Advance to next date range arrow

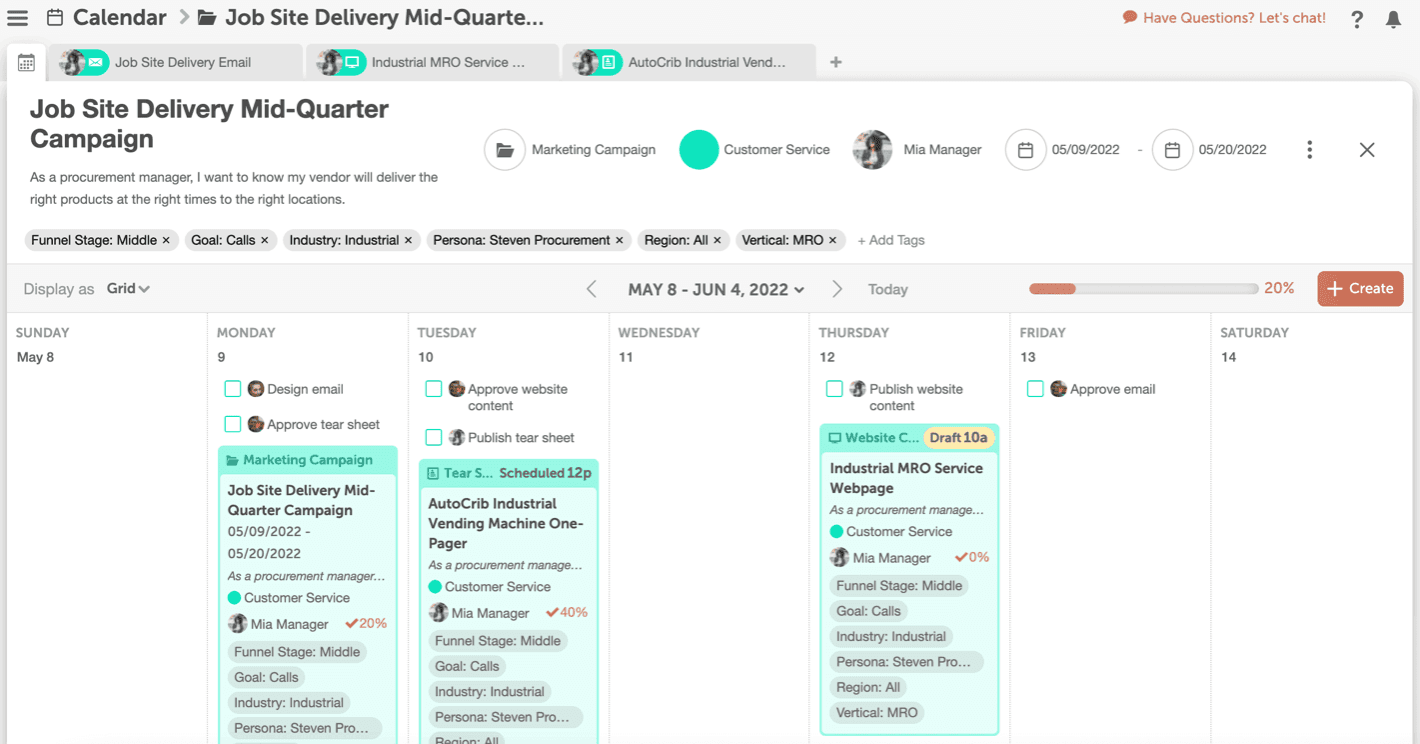click(837, 289)
